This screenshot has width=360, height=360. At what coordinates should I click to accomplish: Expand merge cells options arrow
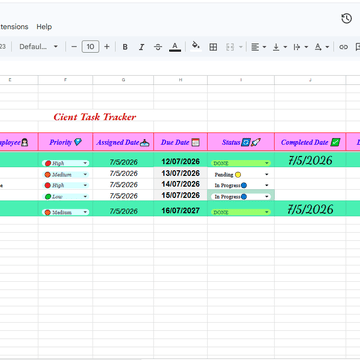(240, 47)
